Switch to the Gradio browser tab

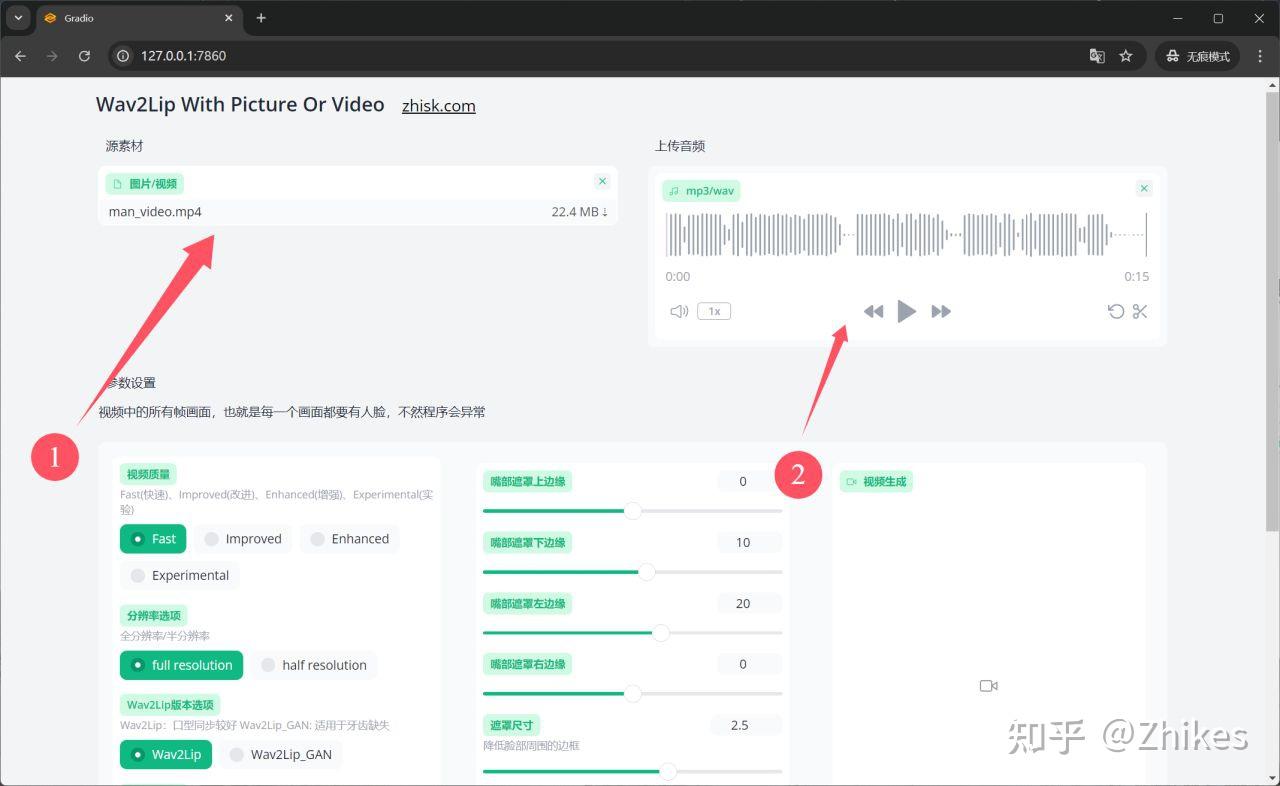coord(138,18)
